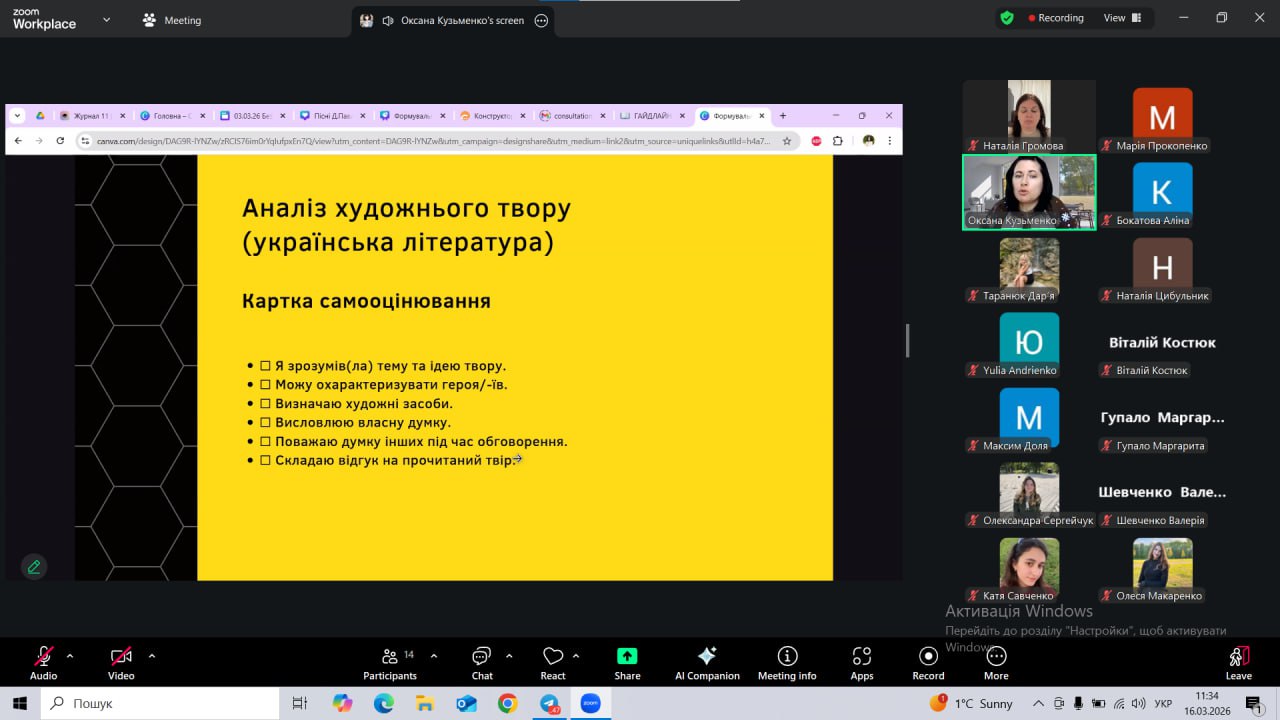Expand audio options arrow next to Audio
The image size is (1280, 720).
pos(70,656)
